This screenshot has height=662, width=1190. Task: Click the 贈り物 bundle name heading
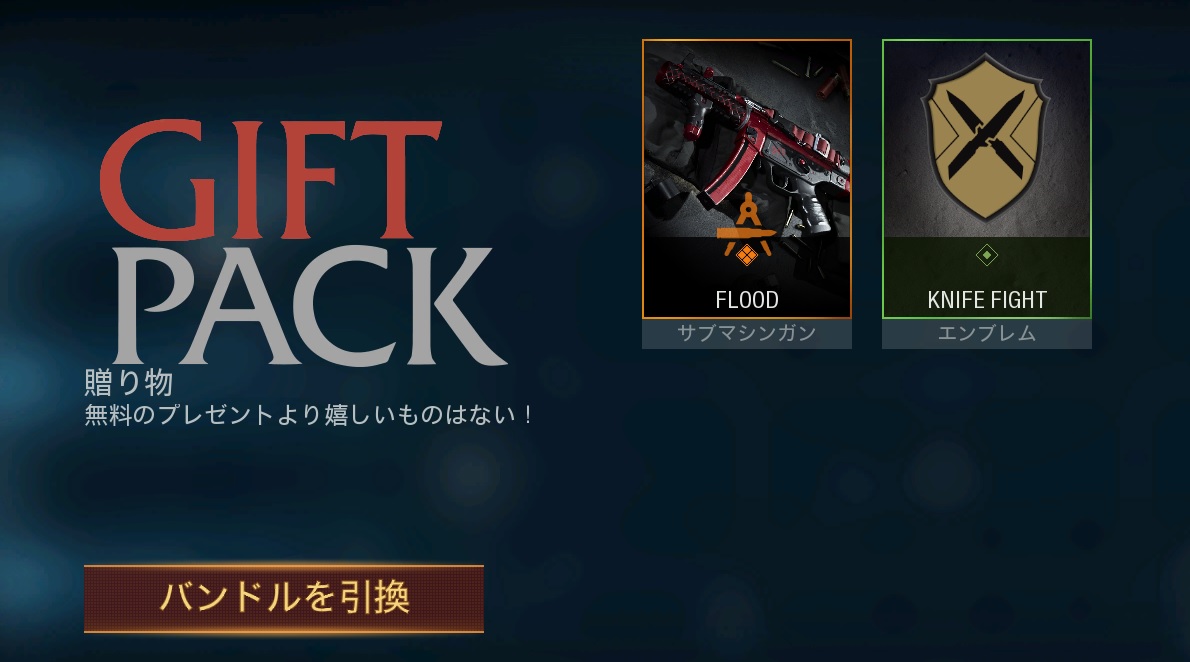pos(129,383)
